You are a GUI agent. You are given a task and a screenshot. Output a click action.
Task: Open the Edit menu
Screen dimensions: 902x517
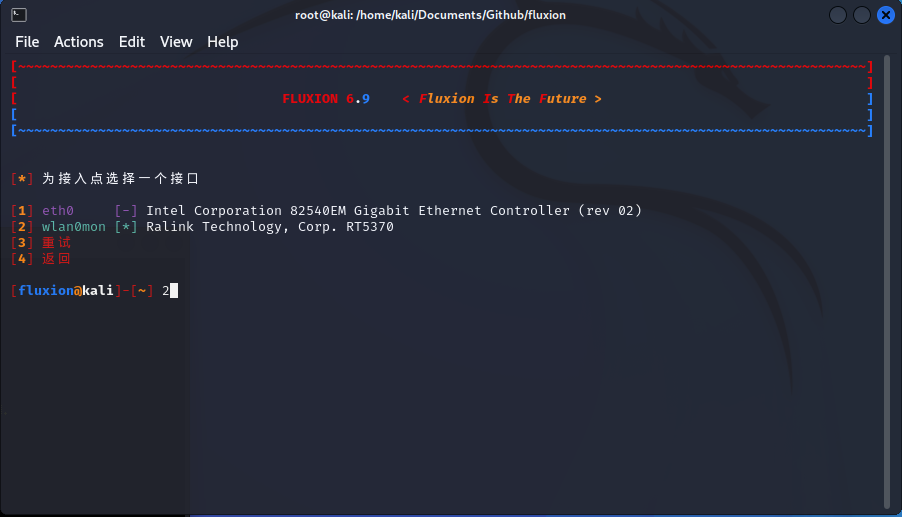(132, 42)
